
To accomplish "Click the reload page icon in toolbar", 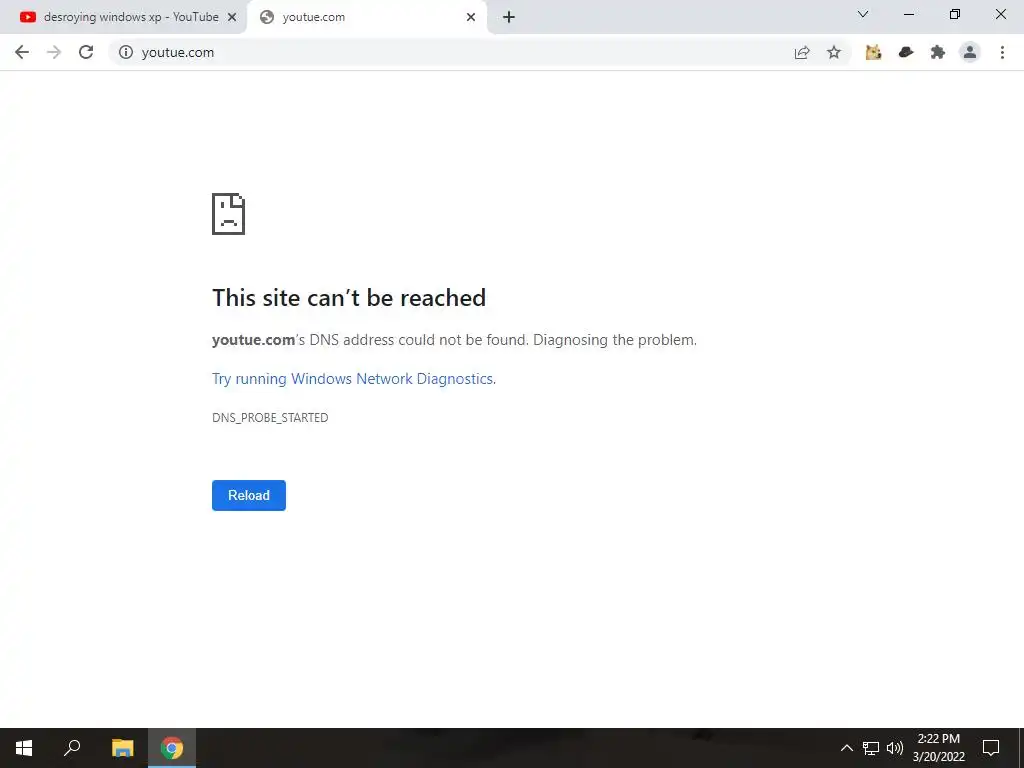I will tap(86, 52).
